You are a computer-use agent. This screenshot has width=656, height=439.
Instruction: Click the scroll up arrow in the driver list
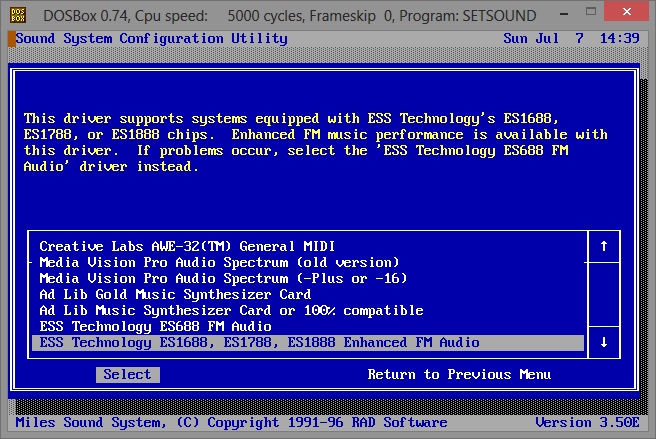click(604, 246)
